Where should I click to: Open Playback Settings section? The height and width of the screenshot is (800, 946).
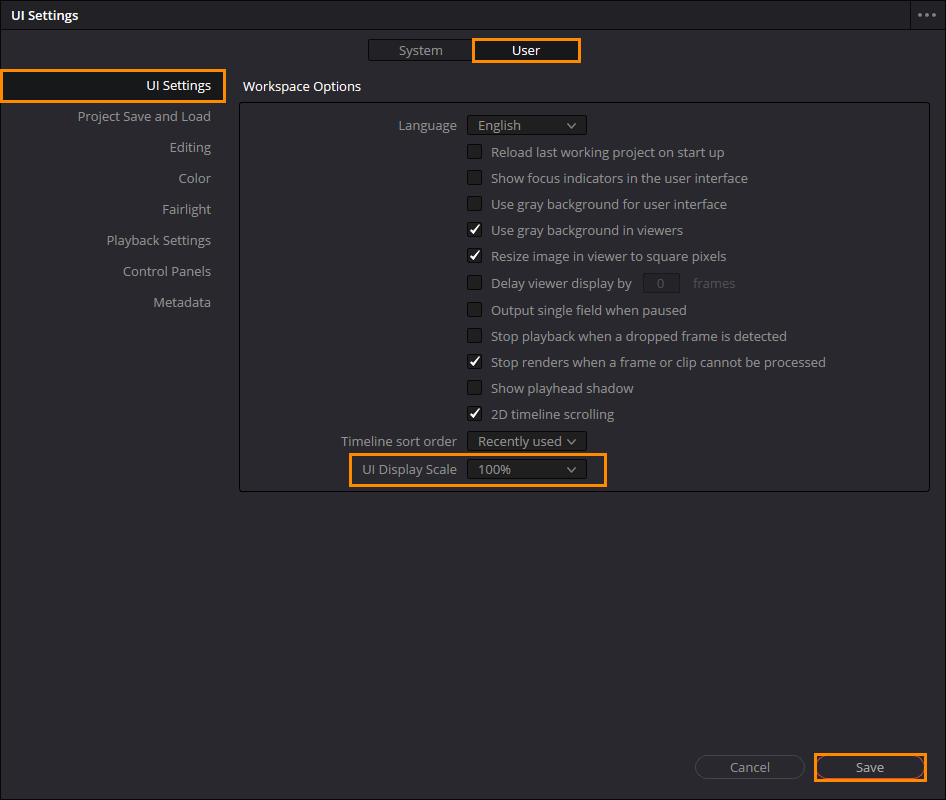[159, 240]
